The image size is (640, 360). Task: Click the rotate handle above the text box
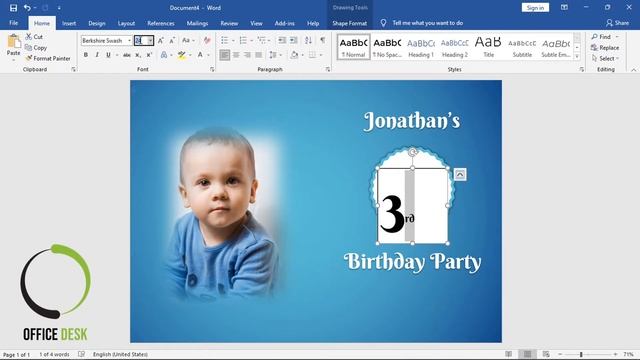[413, 152]
